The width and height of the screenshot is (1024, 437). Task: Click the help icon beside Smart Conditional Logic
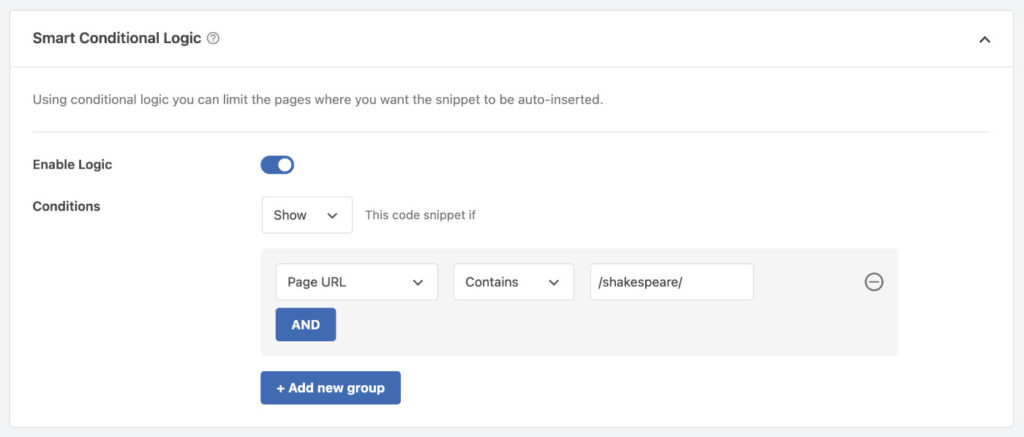[x=213, y=39]
